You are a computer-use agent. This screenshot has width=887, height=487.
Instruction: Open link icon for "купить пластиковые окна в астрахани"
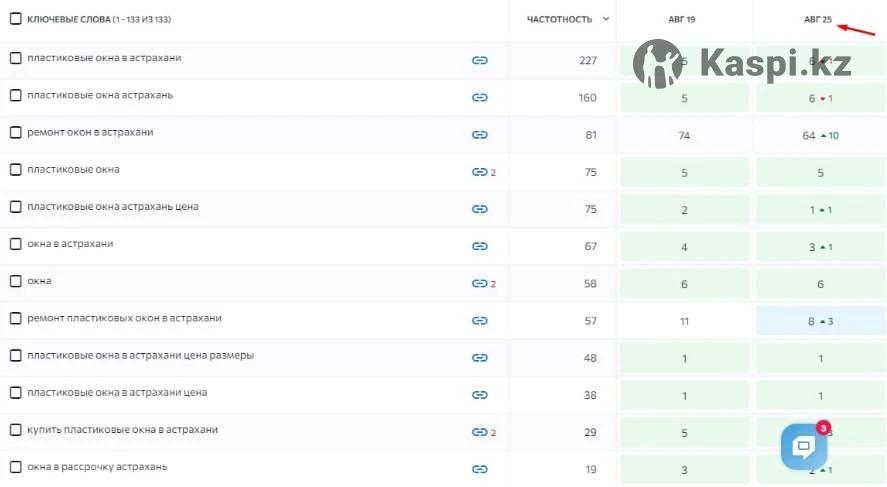tap(479, 432)
